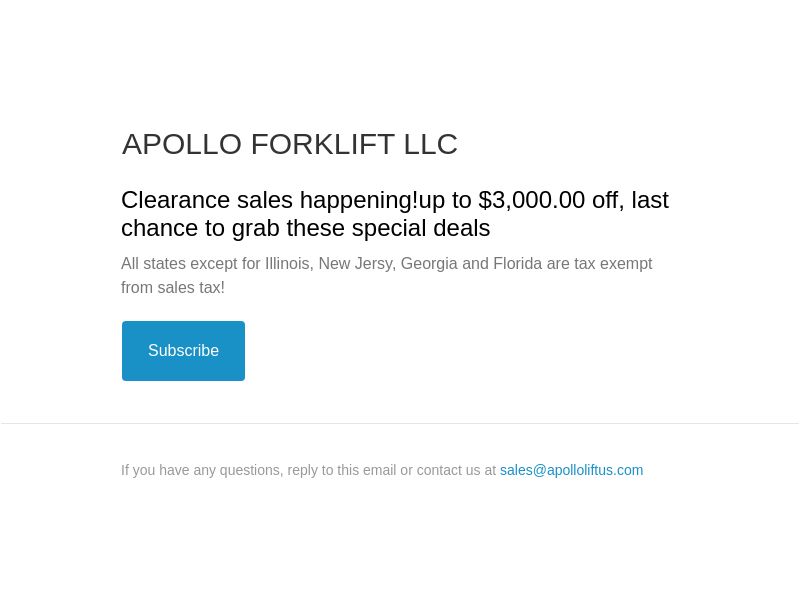Click the horizontal divider above the footer
800x600 pixels.
[400, 423]
